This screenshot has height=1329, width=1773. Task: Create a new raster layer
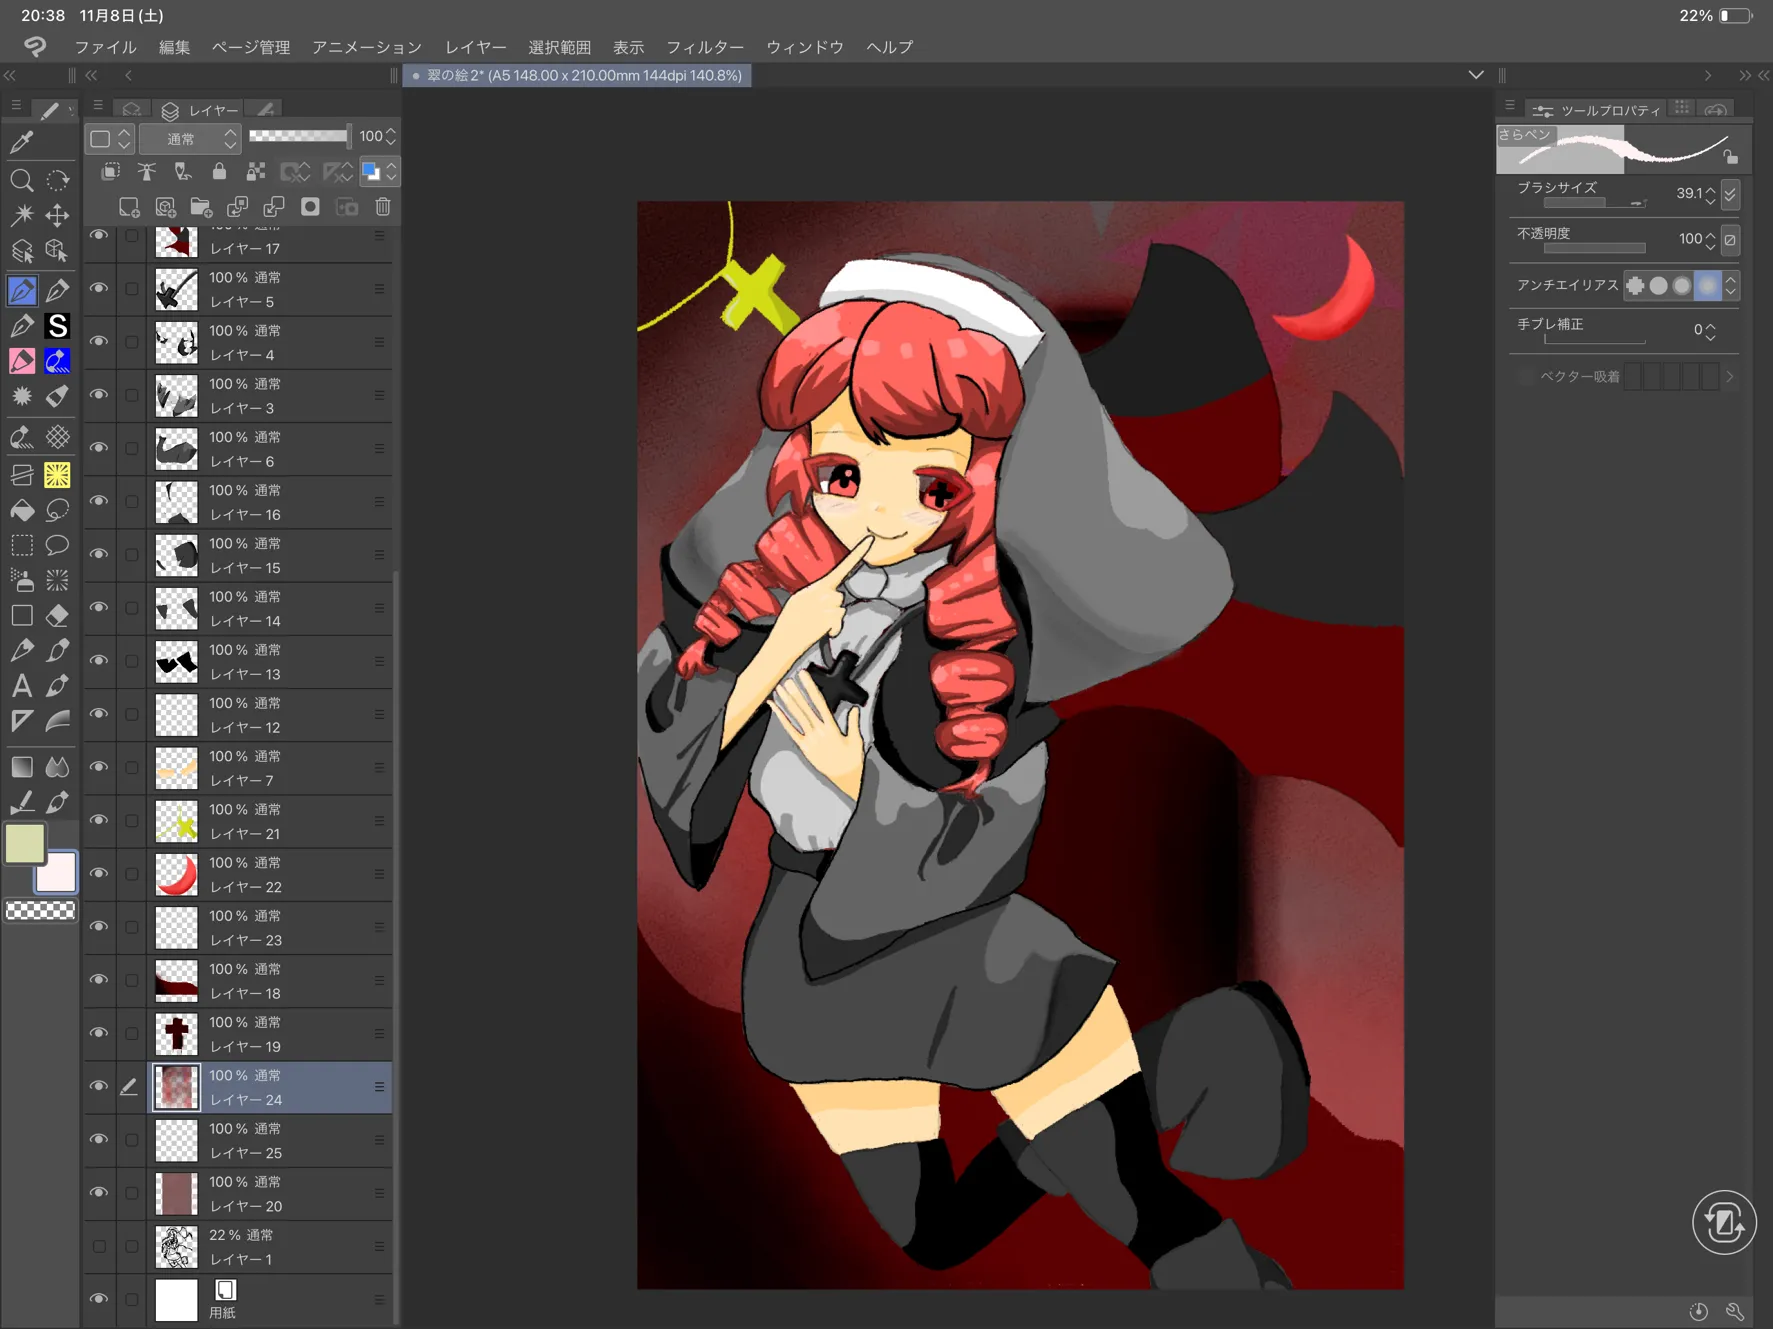(129, 207)
